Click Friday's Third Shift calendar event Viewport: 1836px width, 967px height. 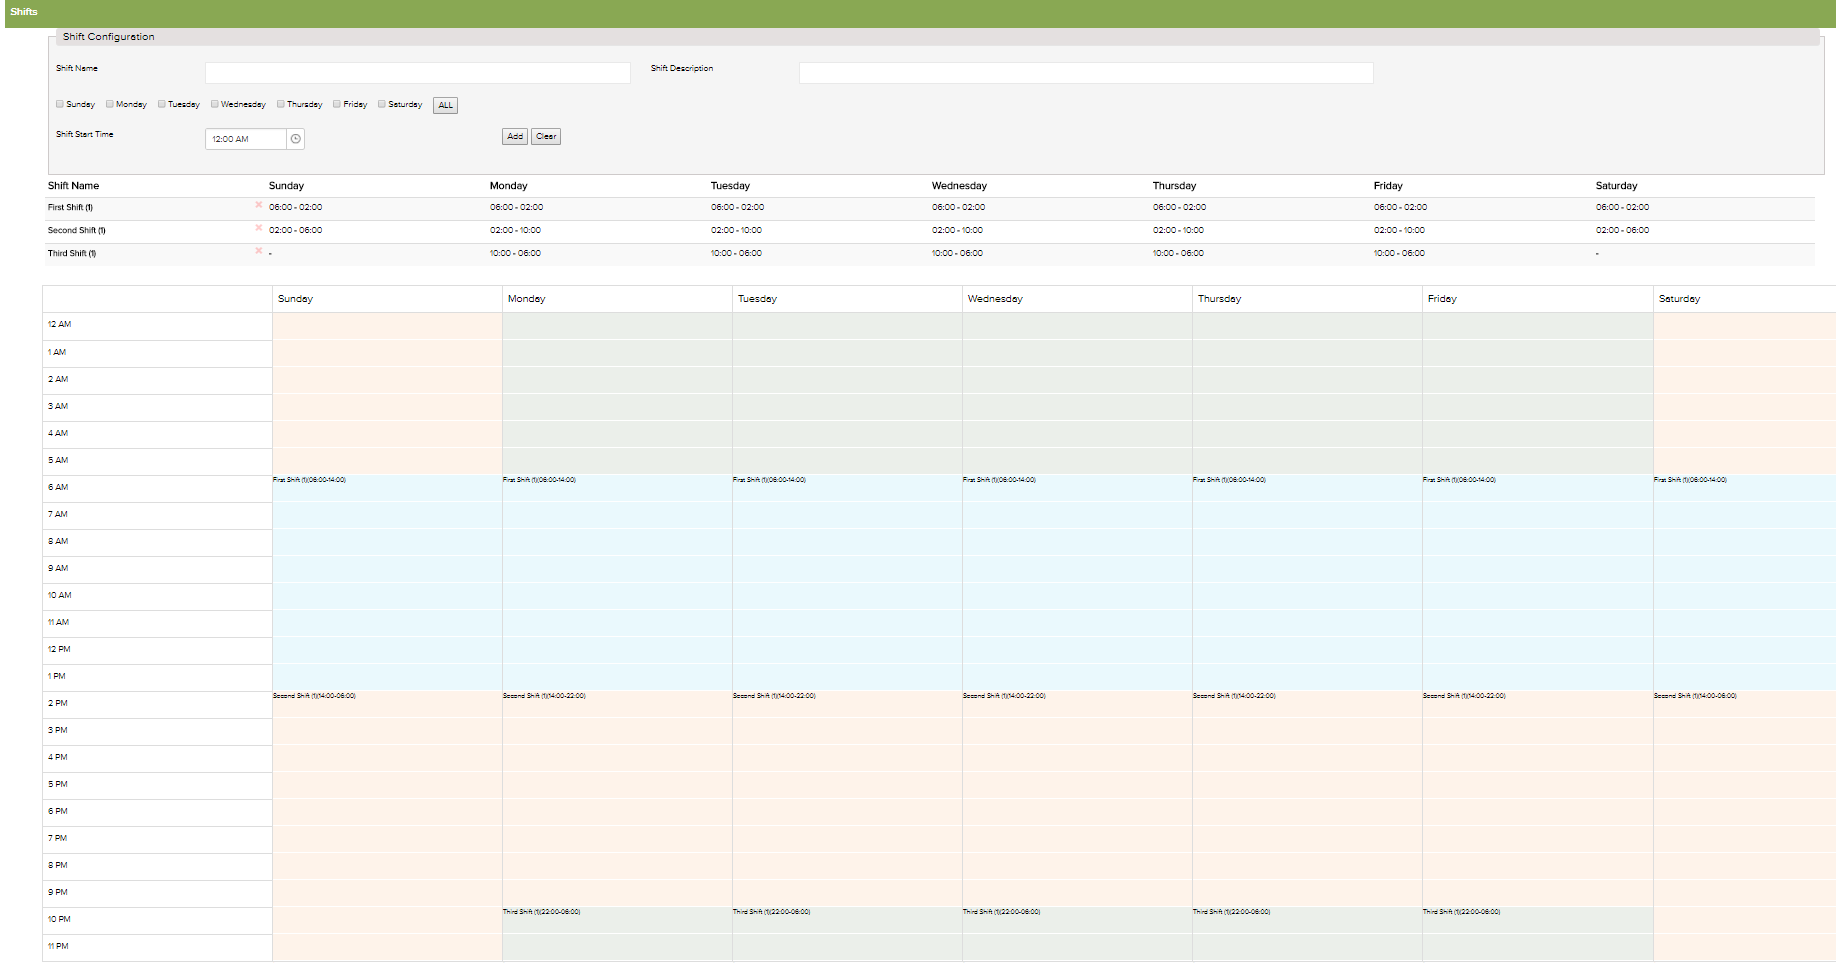[1536, 932]
